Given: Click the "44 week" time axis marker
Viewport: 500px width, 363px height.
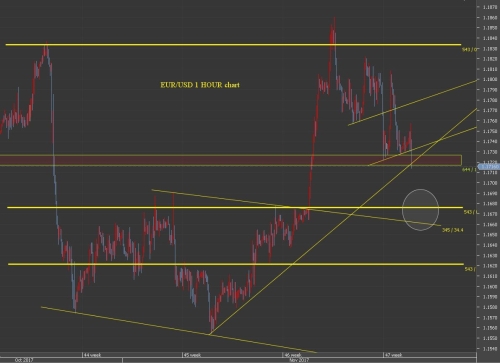Looking at the screenshot, I should click(x=92, y=355).
